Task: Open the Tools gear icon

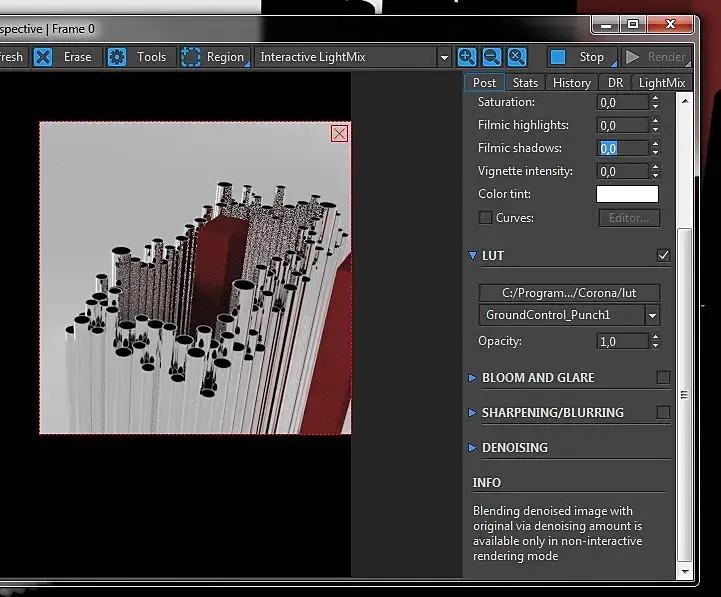Action: tap(117, 57)
